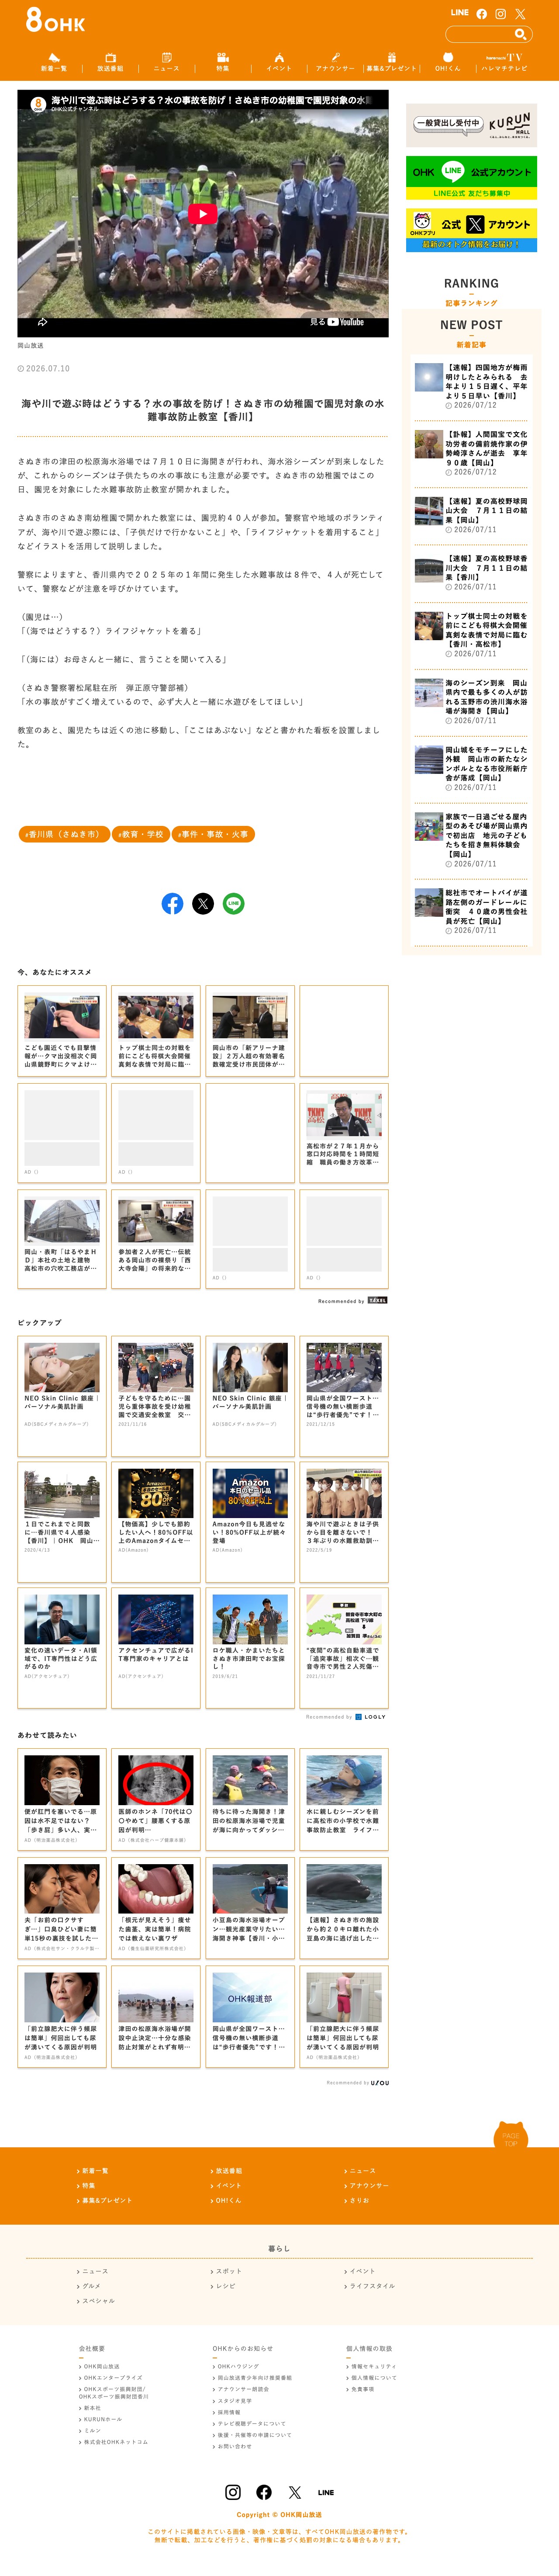Image resolution: width=559 pixels, height=2576 pixels.
Task: Open the footer LINE icon
Action: pos(326,2492)
